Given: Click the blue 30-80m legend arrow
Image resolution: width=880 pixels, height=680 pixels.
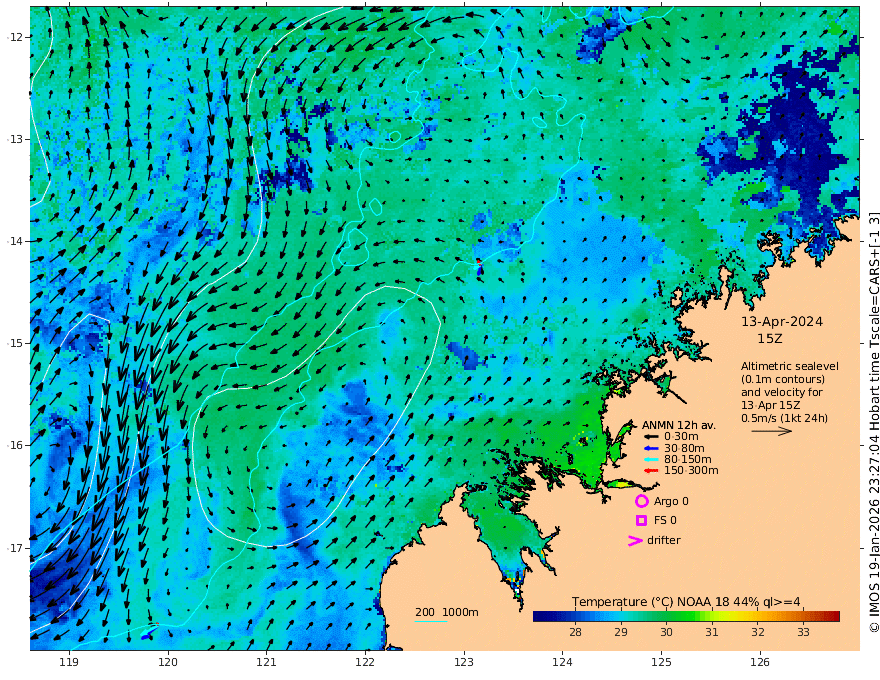Looking at the screenshot, I should click(651, 448).
